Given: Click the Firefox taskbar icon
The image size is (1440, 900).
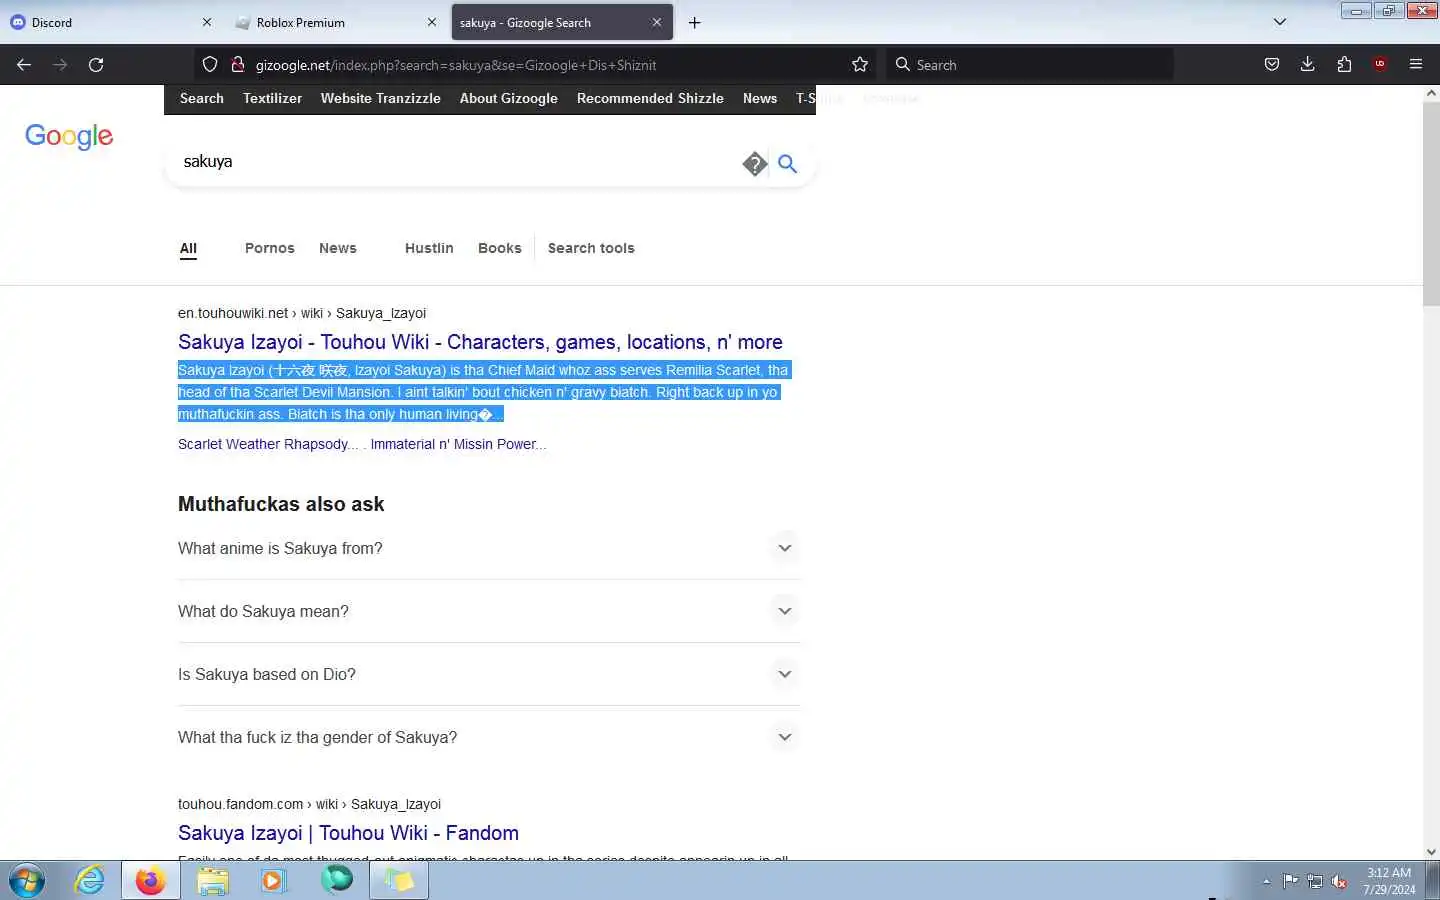Looking at the screenshot, I should point(151,881).
